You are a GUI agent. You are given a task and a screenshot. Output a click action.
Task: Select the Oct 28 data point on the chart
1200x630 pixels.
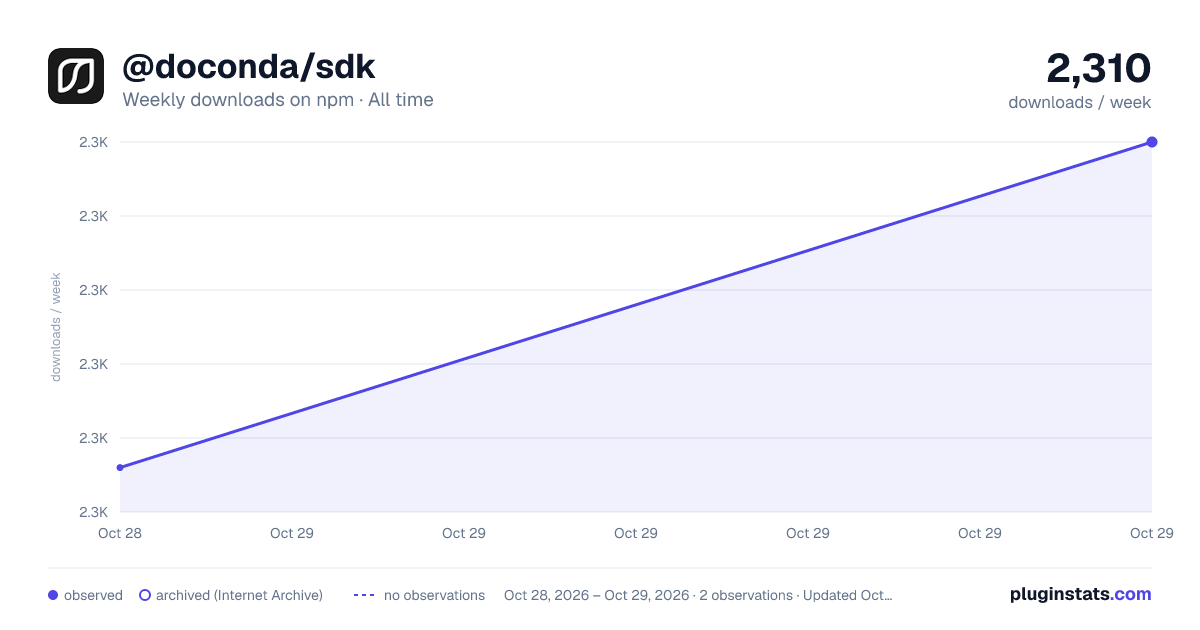pos(120,467)
